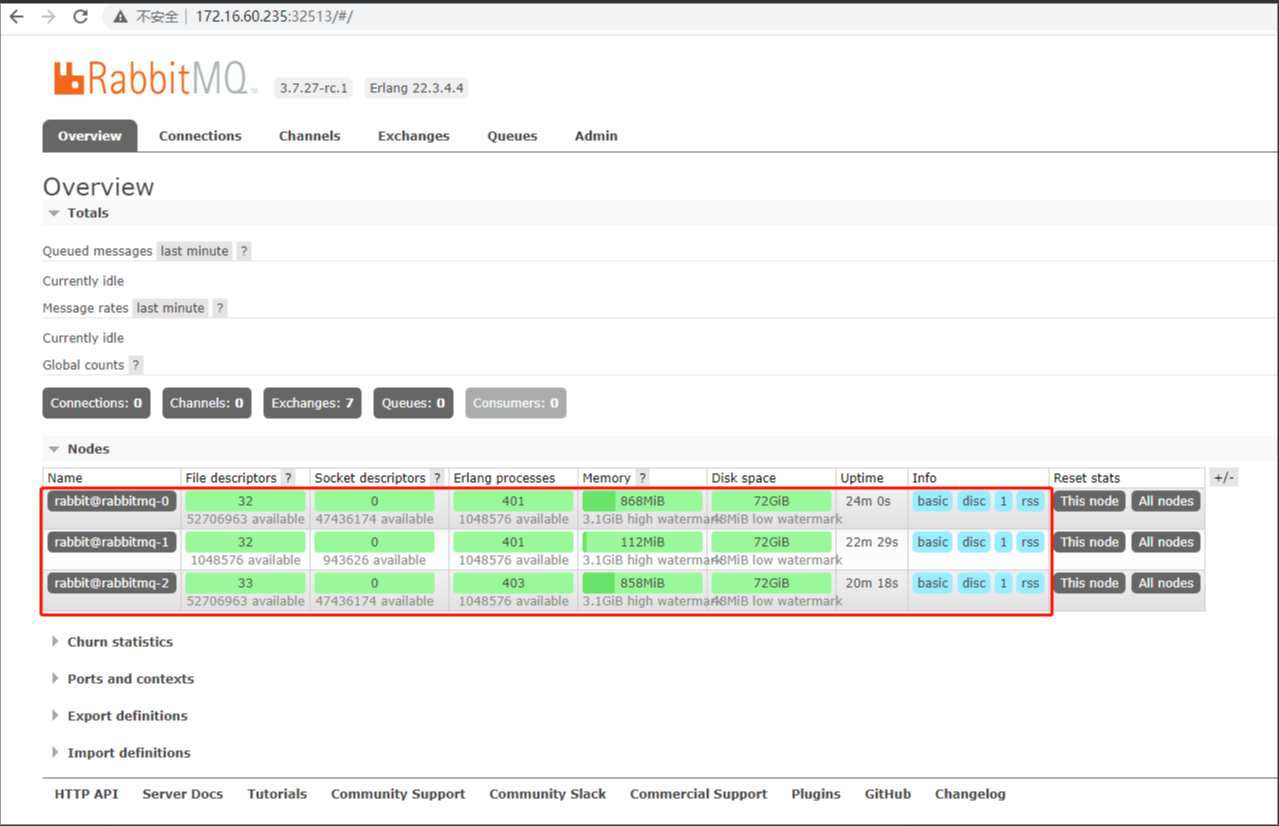Change Queued messages last minute range

point(195,251)
